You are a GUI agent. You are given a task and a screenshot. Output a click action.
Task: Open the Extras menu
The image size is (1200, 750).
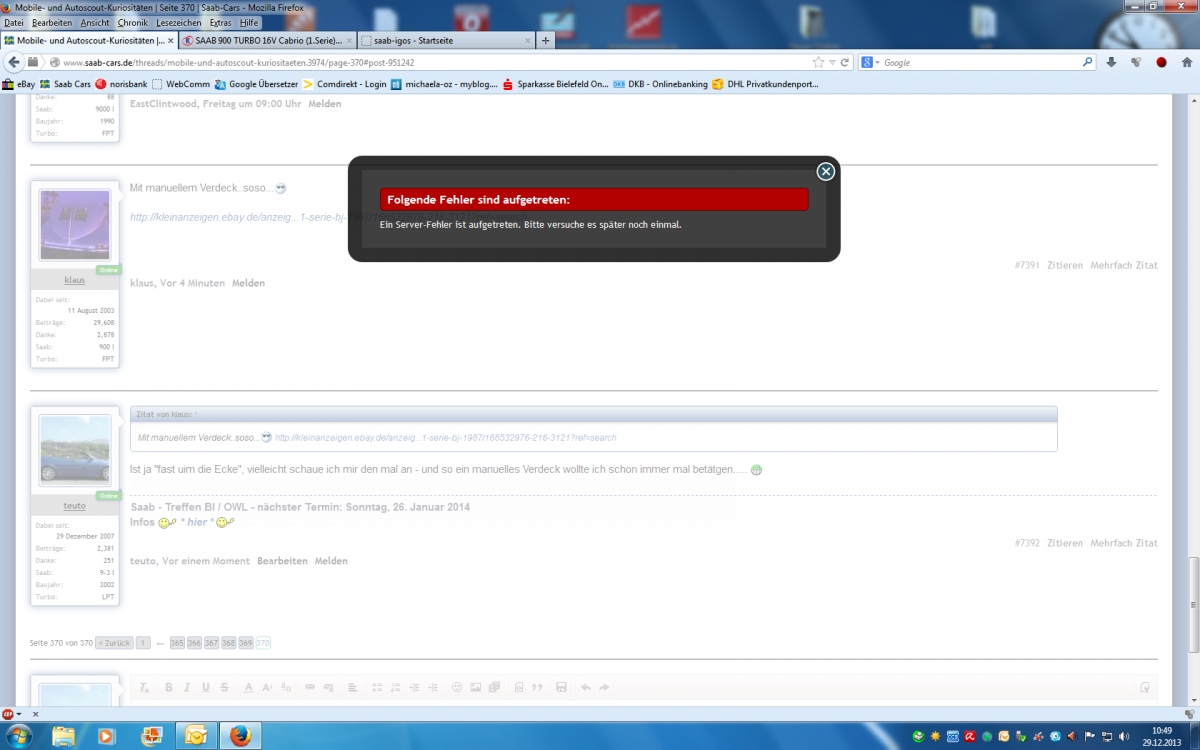click(222, 22)
